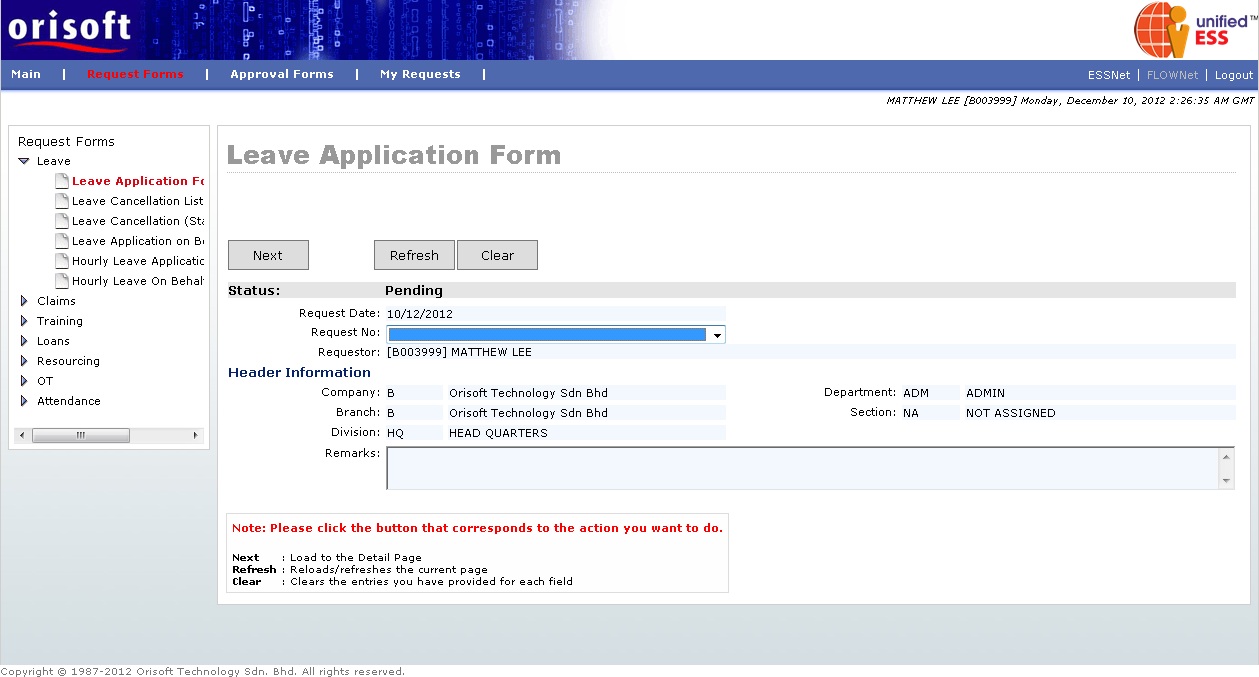Click the Logout link

tap(1234, 75)
